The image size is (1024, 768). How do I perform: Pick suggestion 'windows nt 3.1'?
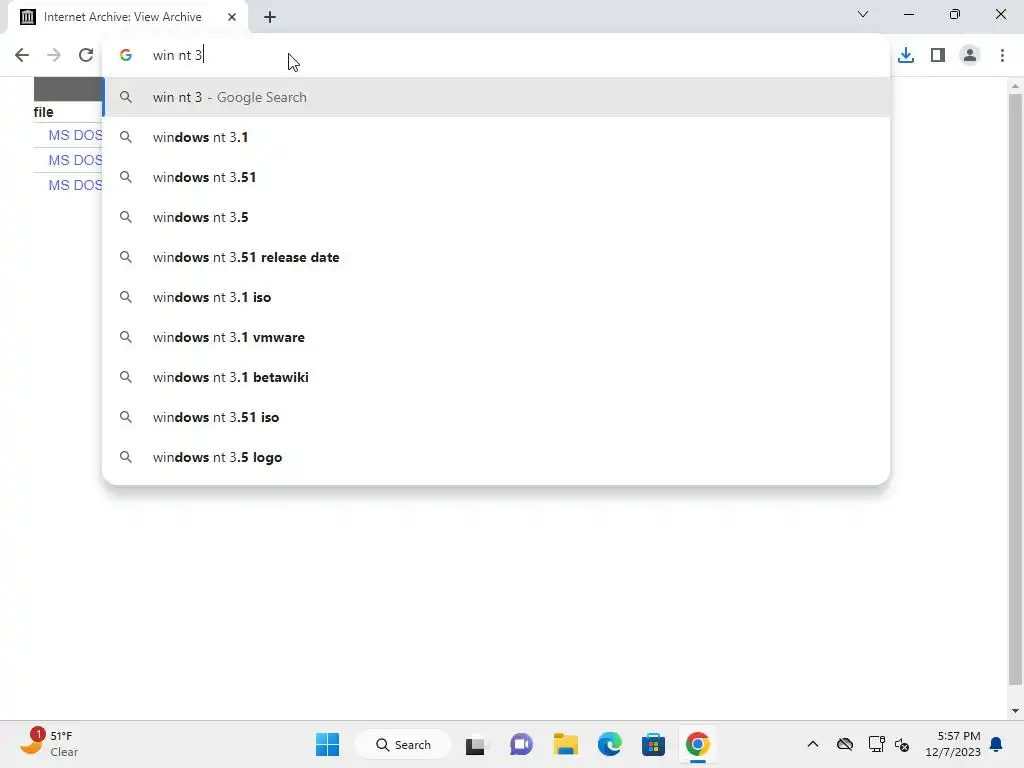(496, 137)
